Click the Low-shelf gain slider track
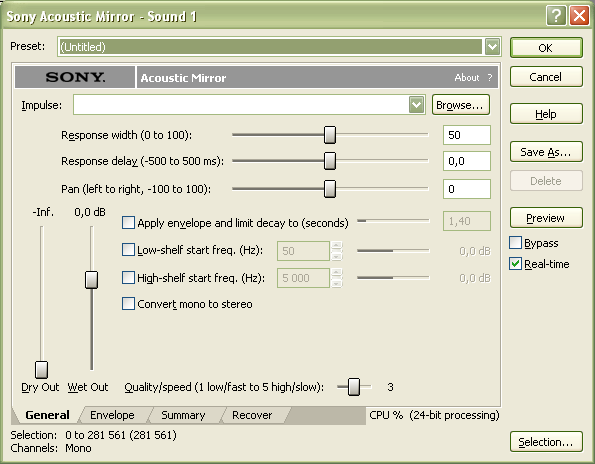This screenshot has width=595, height=464. coord(393,250)
